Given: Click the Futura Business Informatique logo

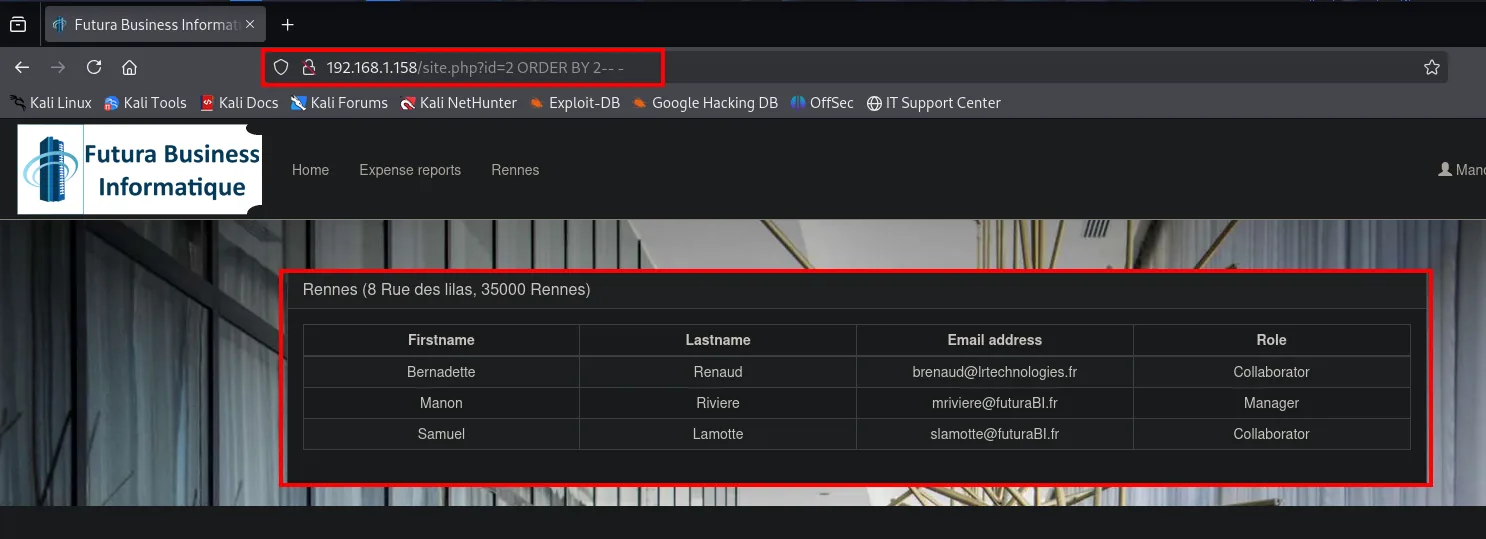Looking at the screenshot, I should click(140, 169).
